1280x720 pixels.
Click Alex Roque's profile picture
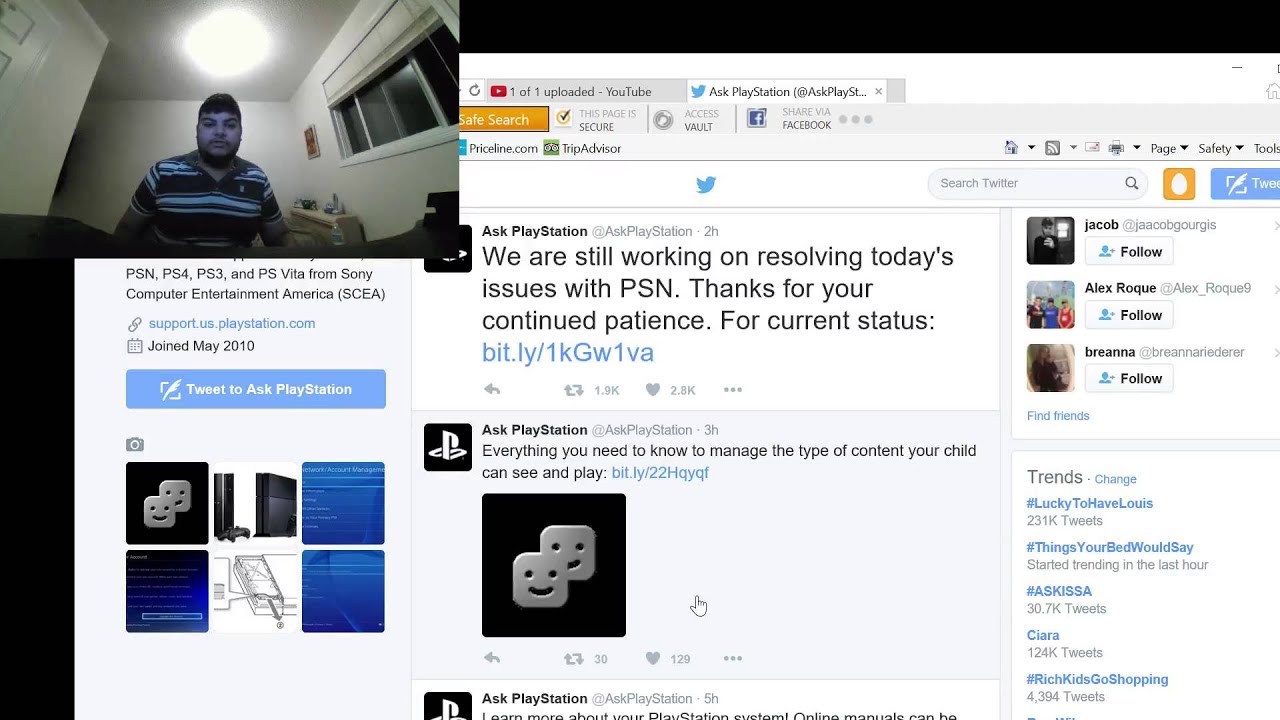[1051, 304]
